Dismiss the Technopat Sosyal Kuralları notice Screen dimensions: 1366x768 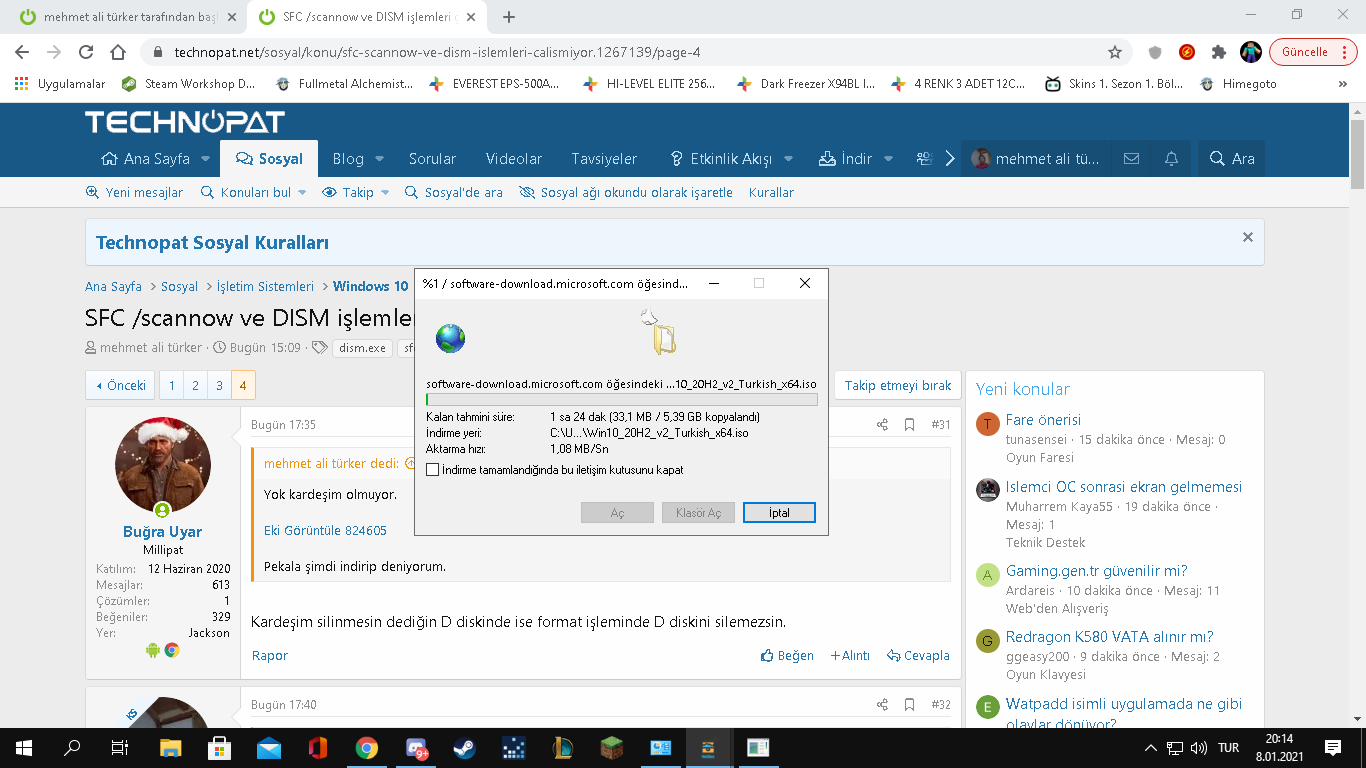pos(1247,237)
